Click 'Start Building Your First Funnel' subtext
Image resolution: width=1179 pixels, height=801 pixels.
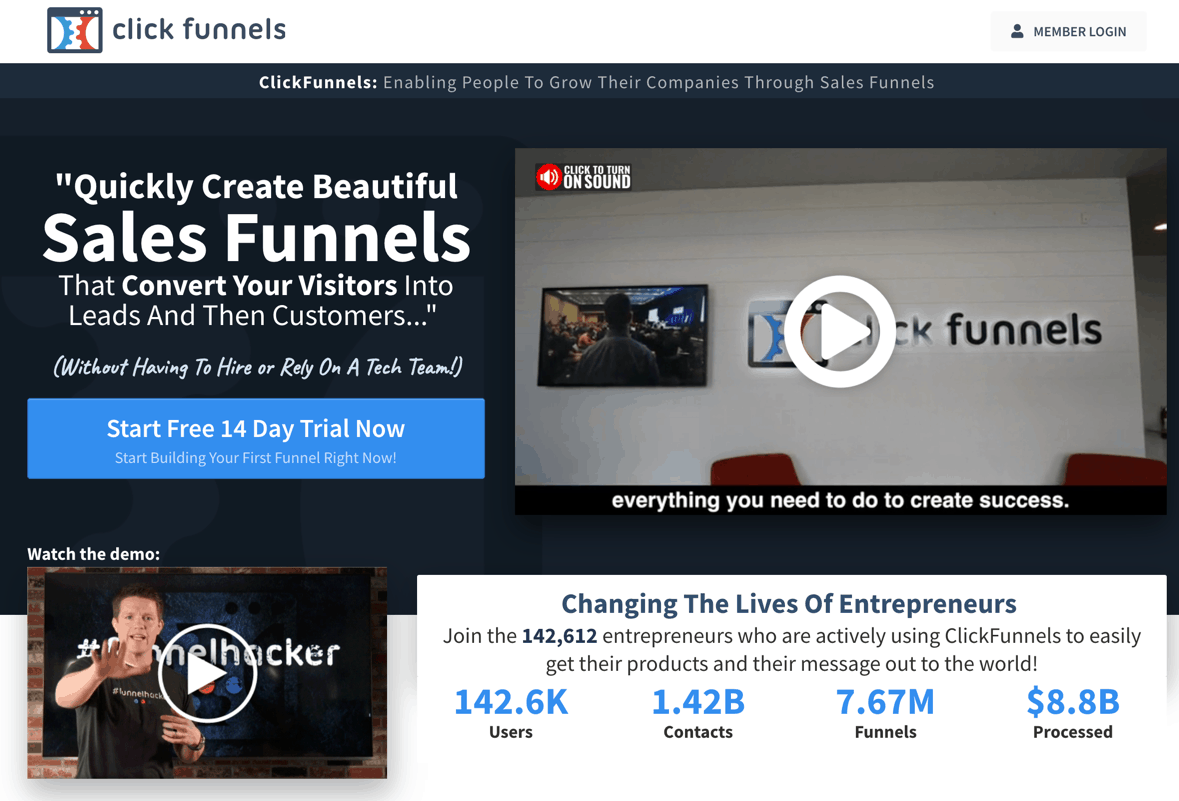point(256,458)
